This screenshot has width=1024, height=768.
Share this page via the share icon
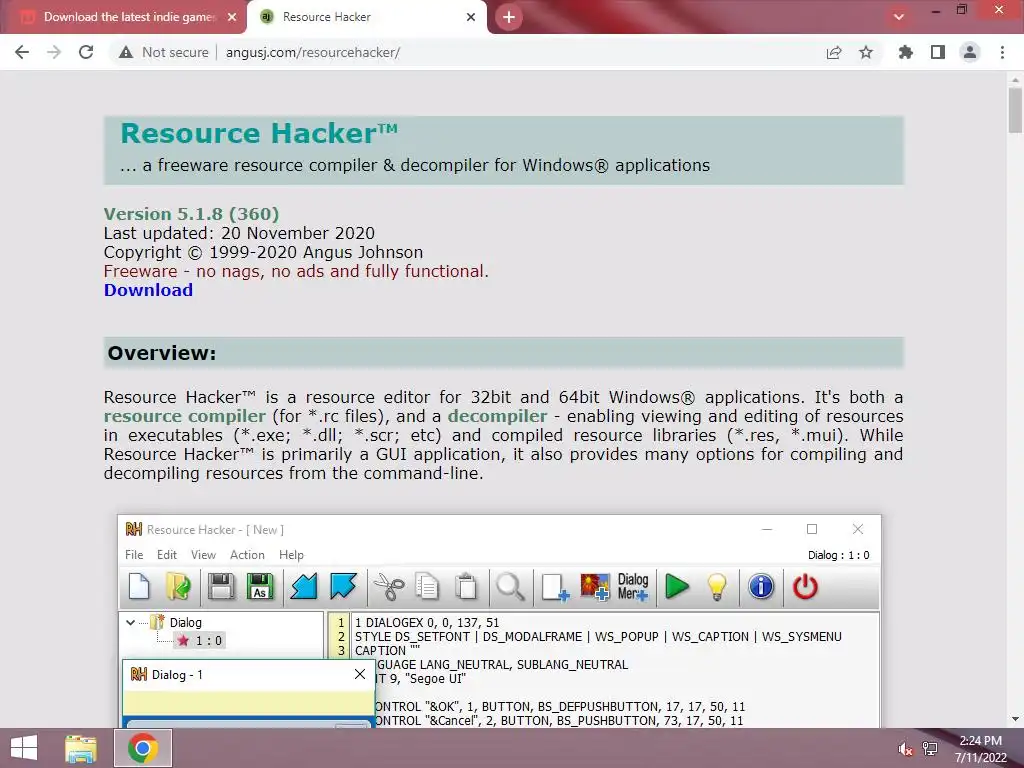click(834, 52)
